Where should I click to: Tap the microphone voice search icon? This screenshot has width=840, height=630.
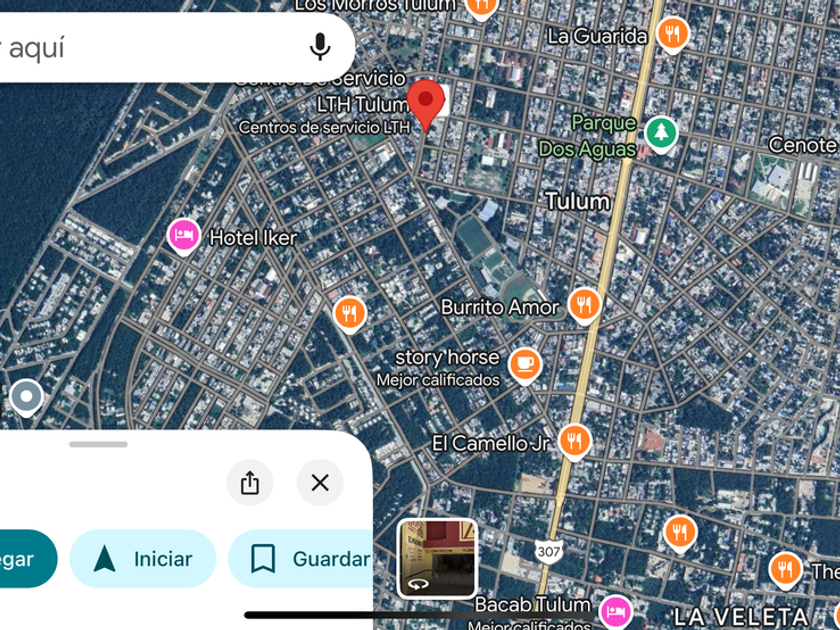click(x=320, y=47)
